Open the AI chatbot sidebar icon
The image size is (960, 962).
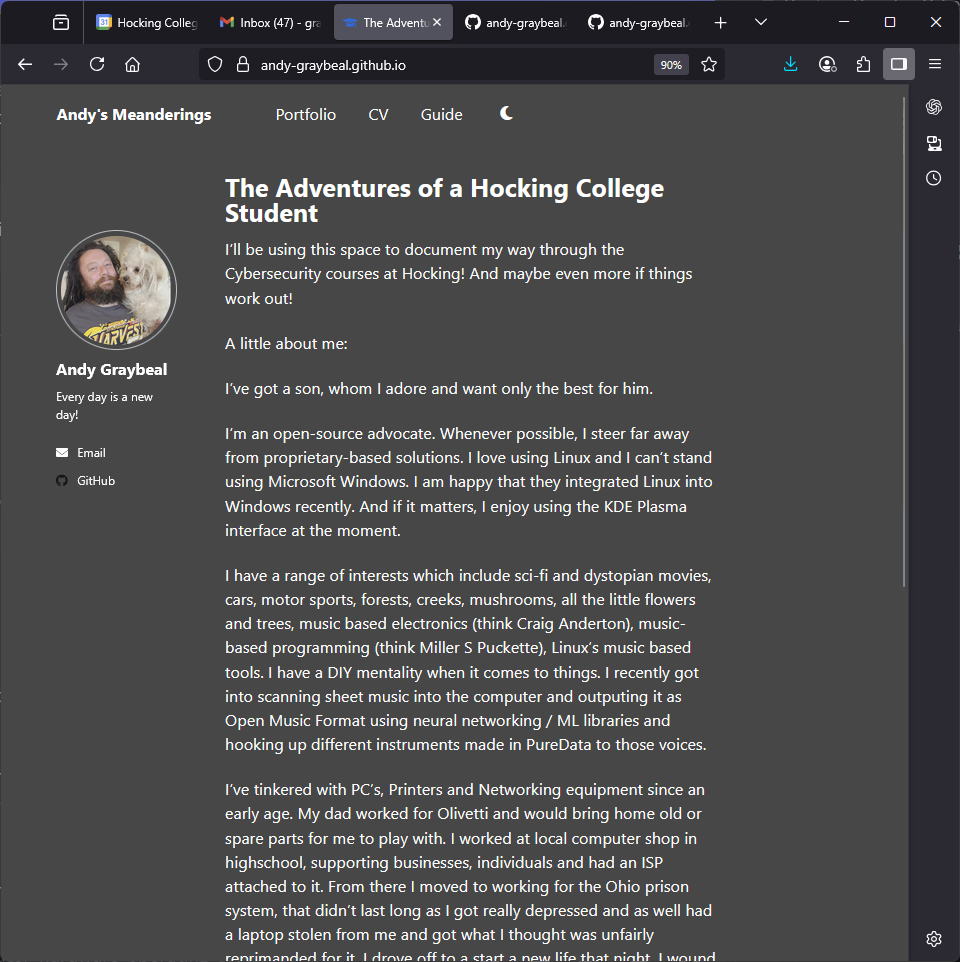tap(934, 107)
